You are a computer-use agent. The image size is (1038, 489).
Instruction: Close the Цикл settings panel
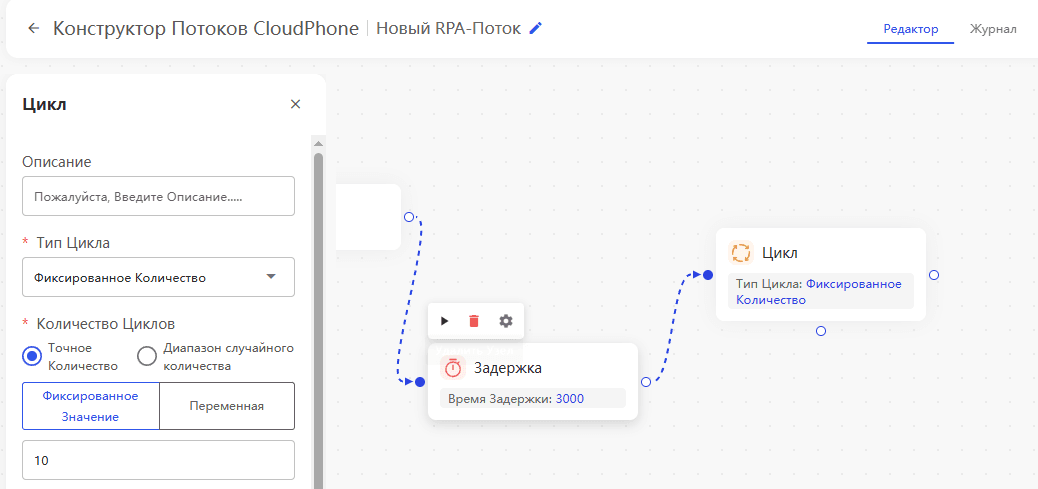296,104
